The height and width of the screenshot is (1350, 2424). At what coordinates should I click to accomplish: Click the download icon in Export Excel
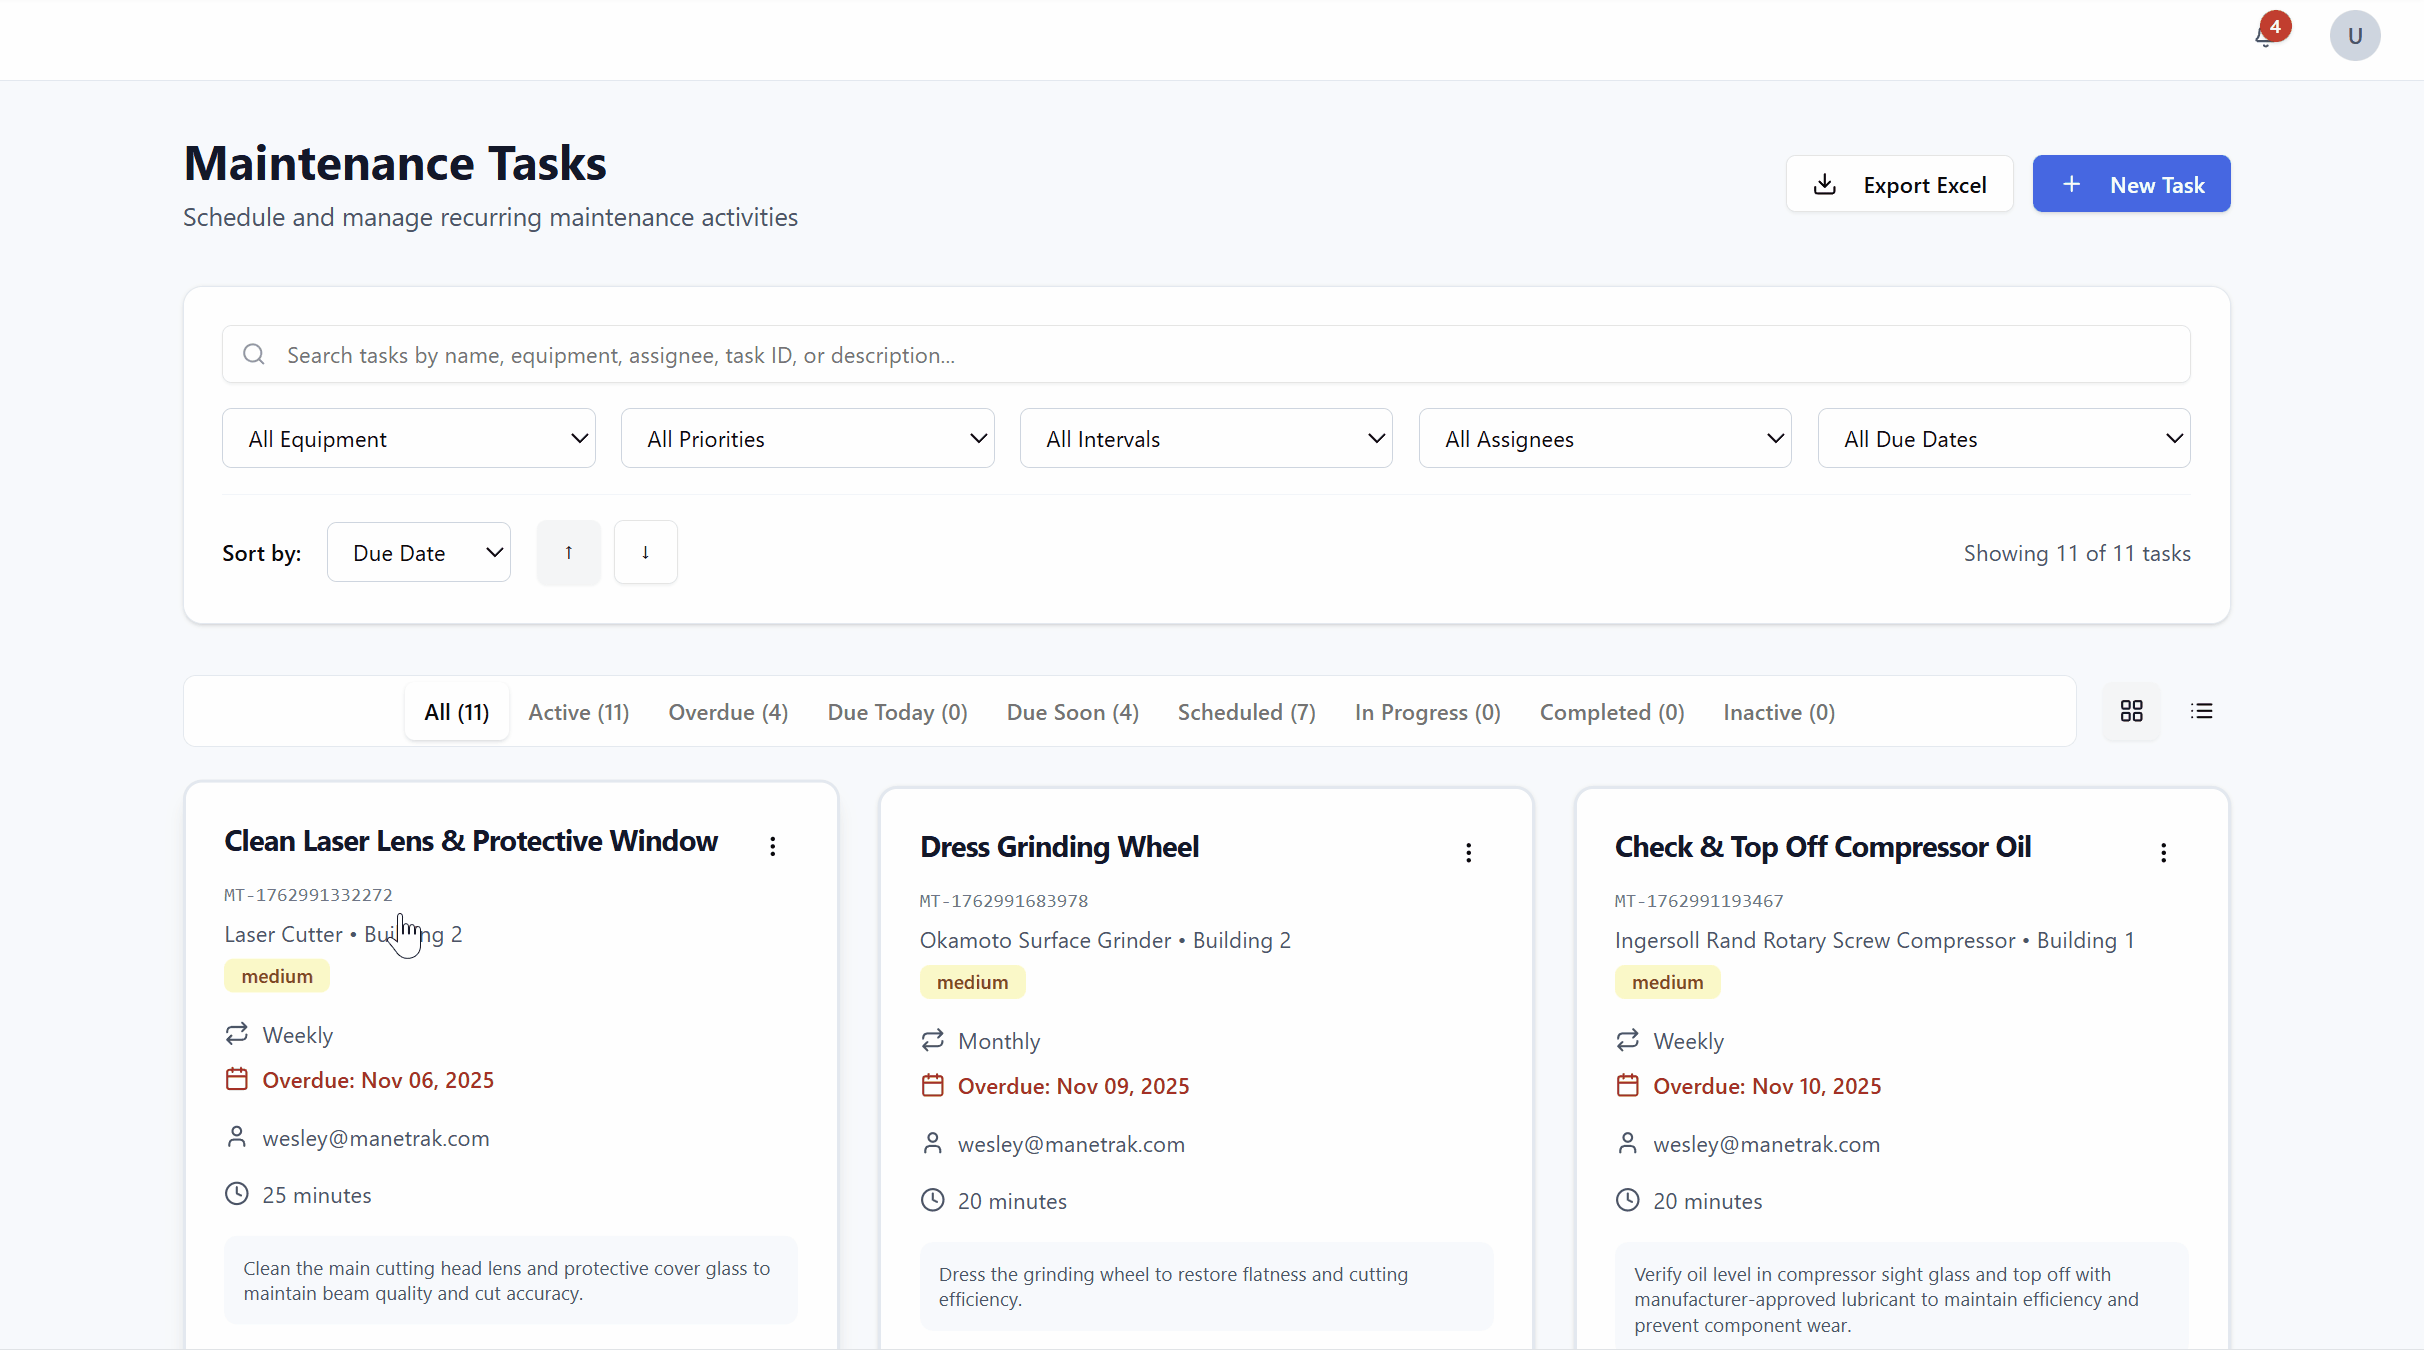point(1825,184)
